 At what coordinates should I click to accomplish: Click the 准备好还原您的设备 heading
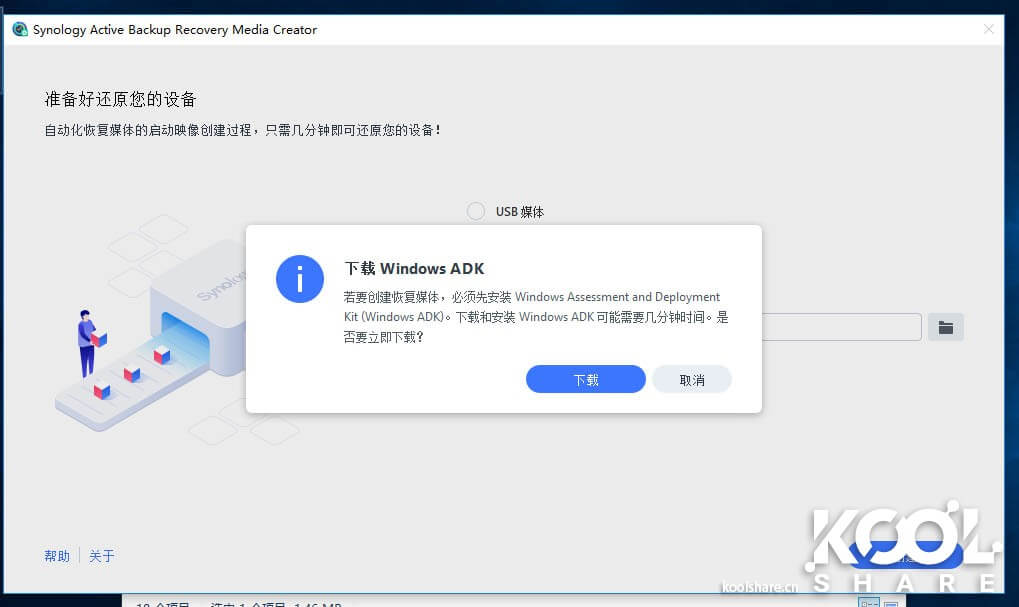(120, 99)
